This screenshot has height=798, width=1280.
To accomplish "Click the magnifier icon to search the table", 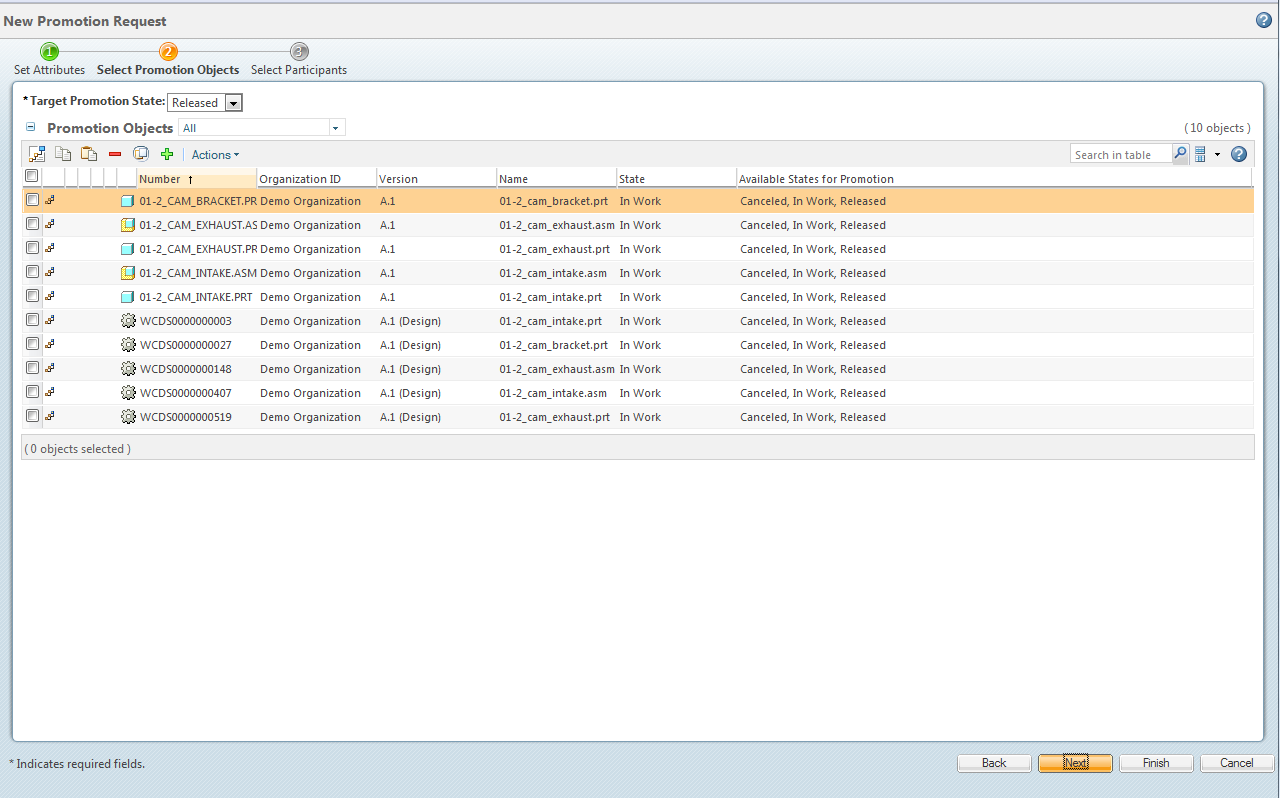I will 1180,154.
